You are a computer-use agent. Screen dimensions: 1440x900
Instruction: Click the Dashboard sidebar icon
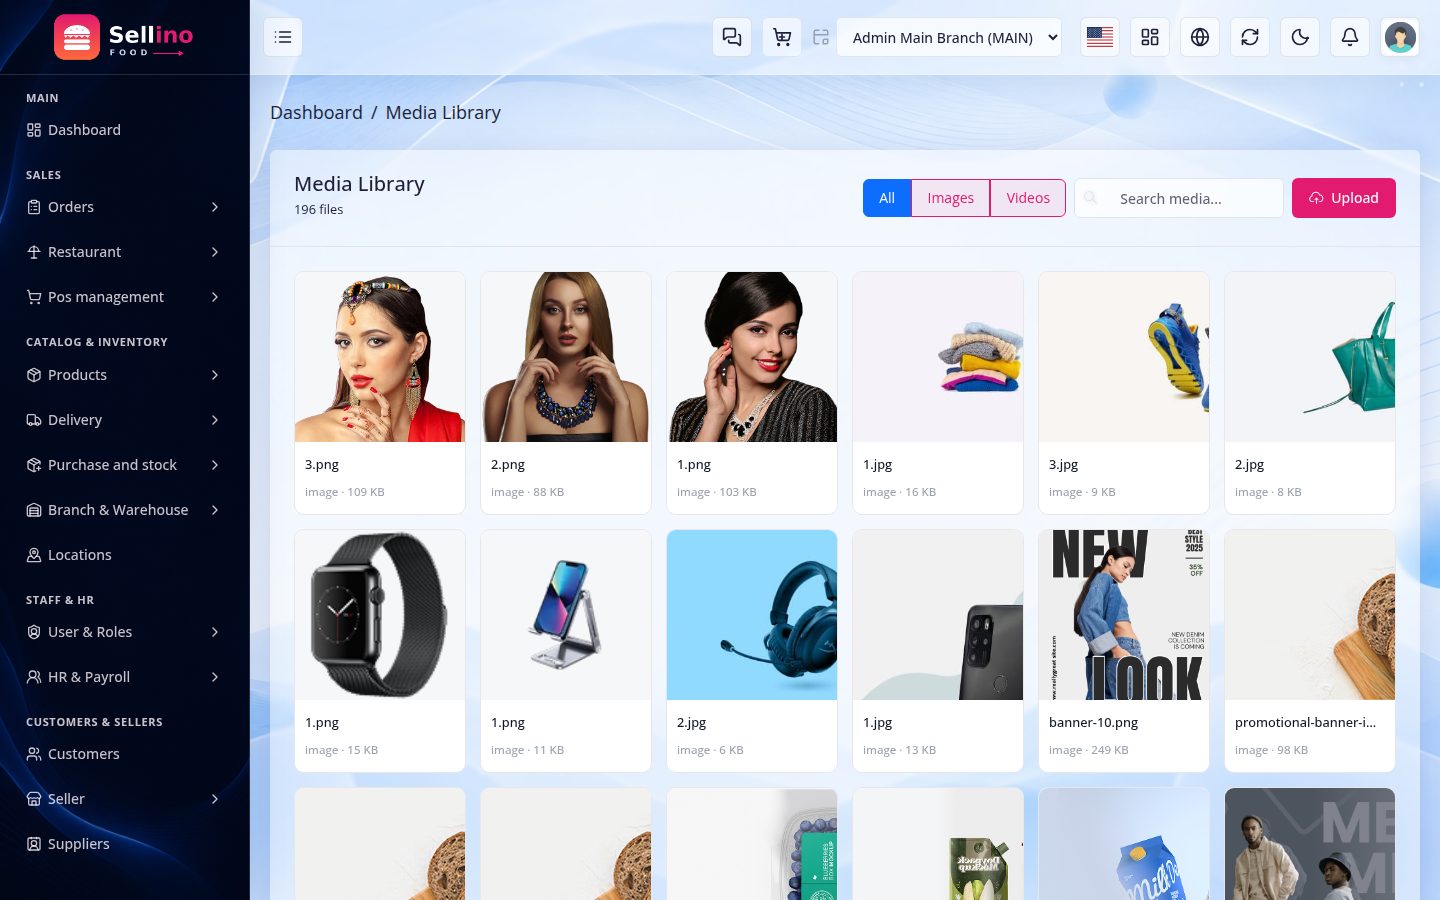tap(34, 130)
